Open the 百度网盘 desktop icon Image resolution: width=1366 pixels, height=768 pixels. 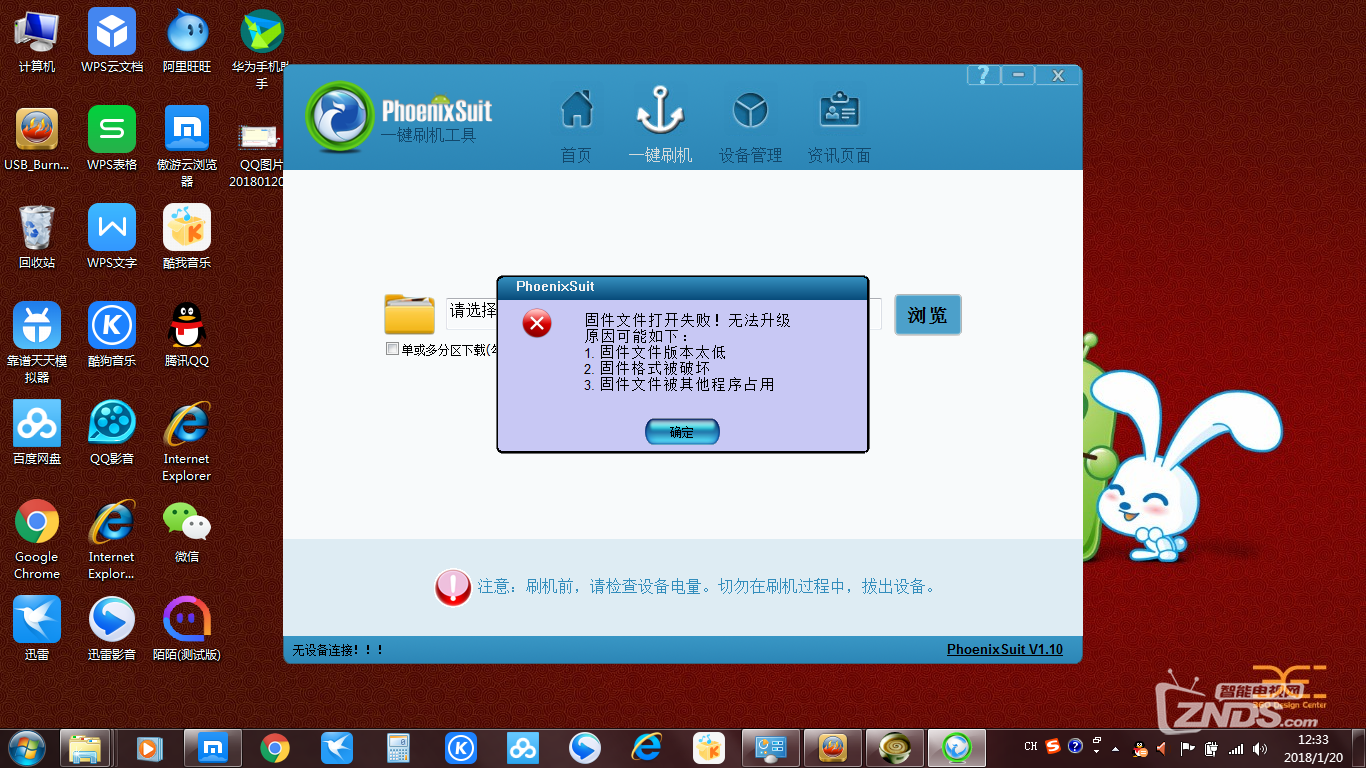click(37, 433)
